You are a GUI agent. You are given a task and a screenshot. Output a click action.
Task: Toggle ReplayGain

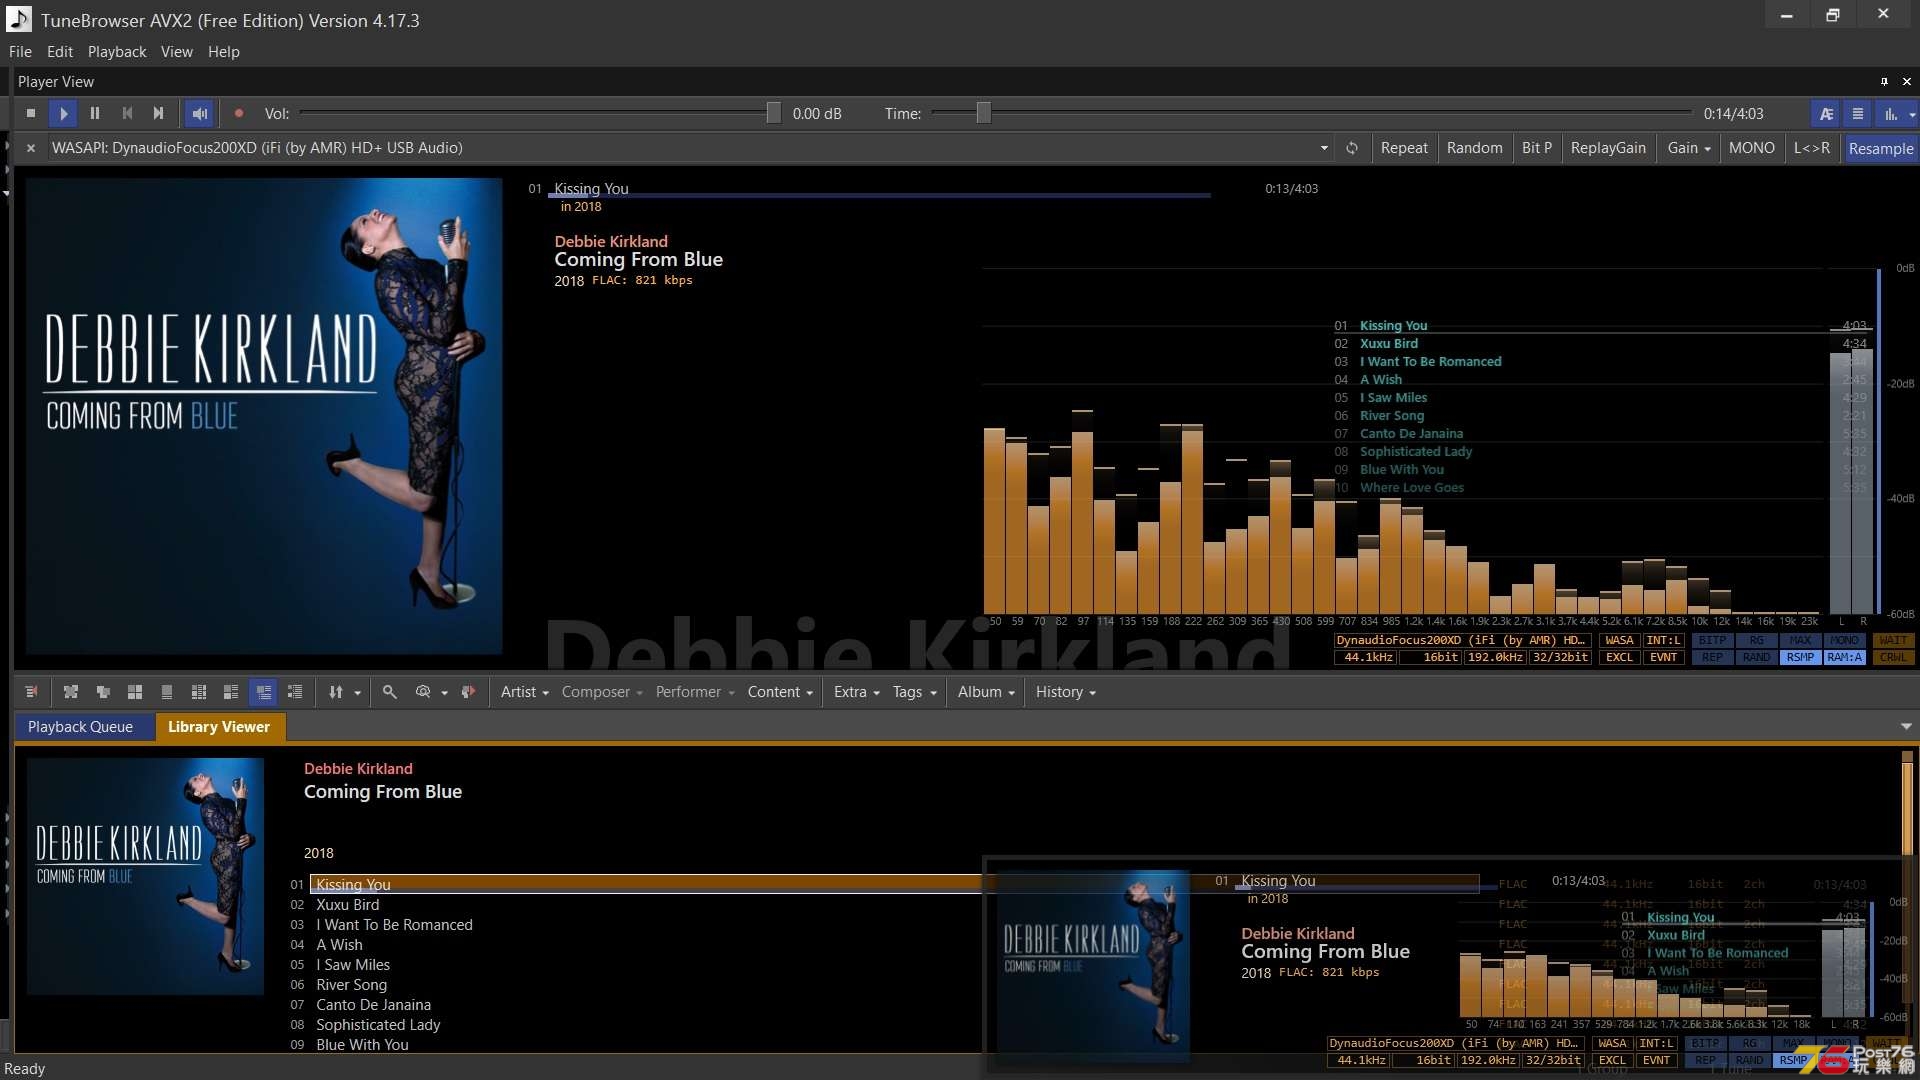click(1608, 148)
